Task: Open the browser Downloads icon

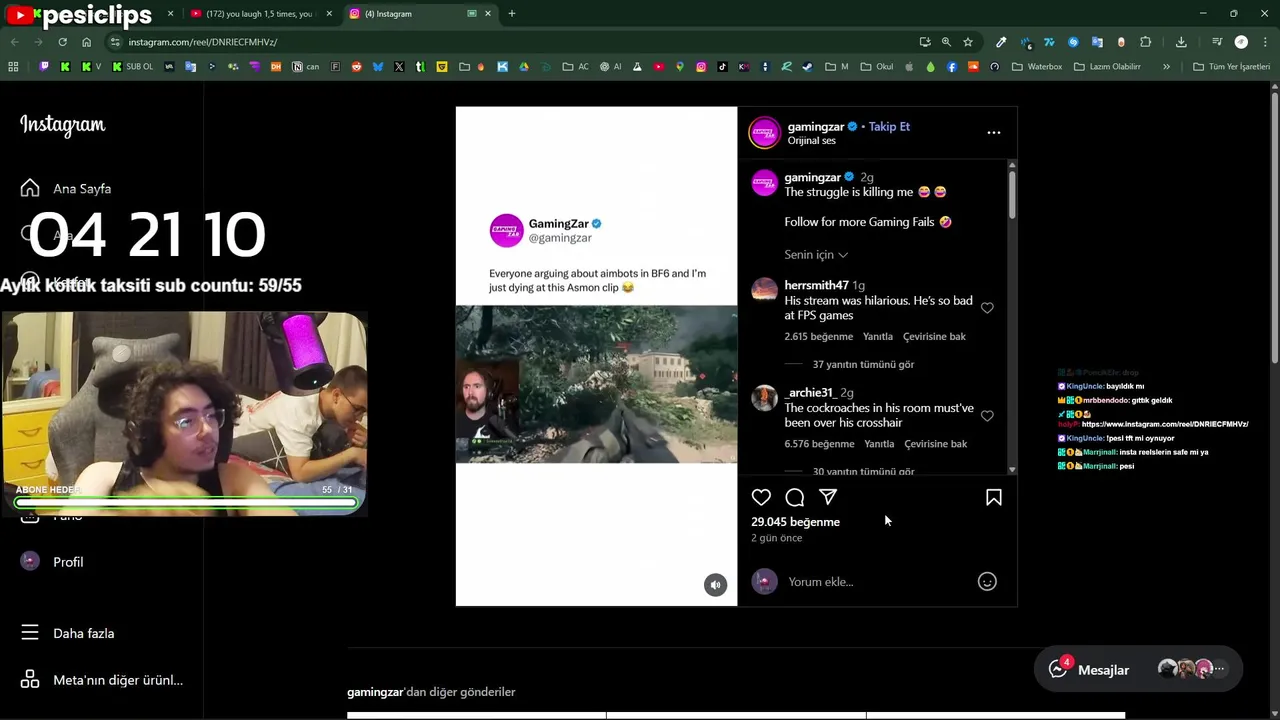Action: tap(1181, 42)
